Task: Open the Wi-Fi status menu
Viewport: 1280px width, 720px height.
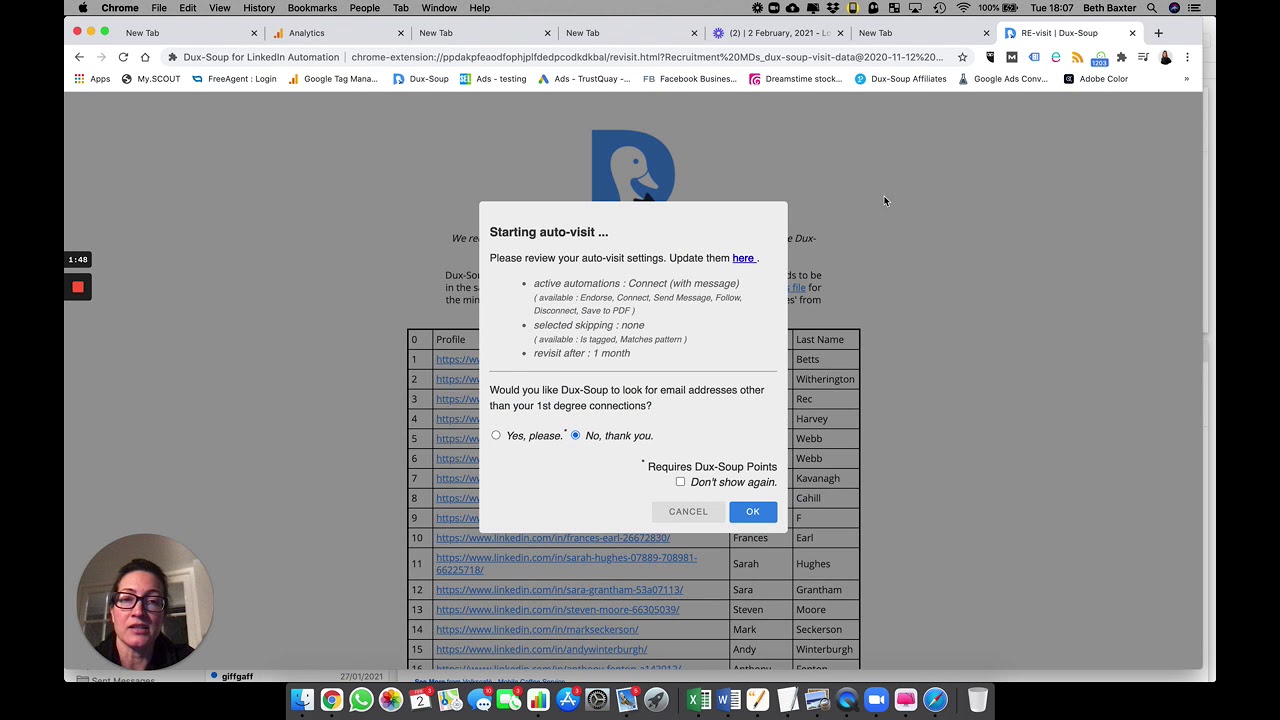Action: 963,8
